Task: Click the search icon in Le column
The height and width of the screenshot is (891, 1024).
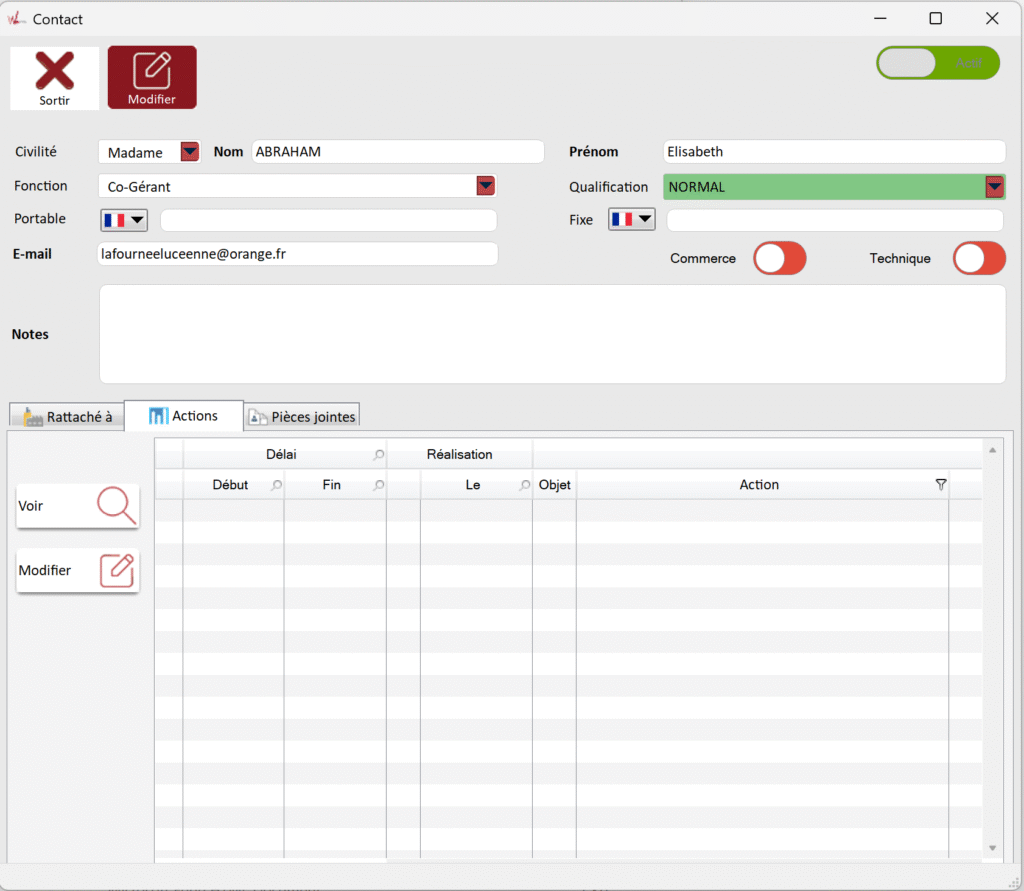Action: click(524, 486)
